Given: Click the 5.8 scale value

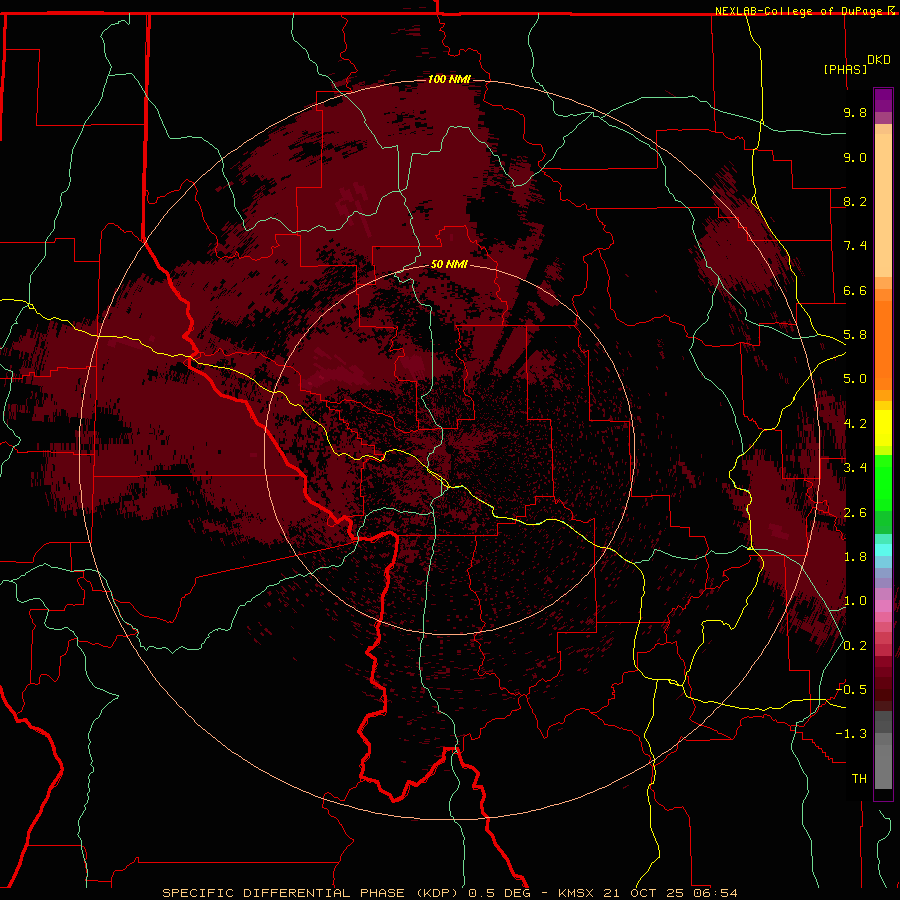Looking at the screenshot, I should click(855, 335).
